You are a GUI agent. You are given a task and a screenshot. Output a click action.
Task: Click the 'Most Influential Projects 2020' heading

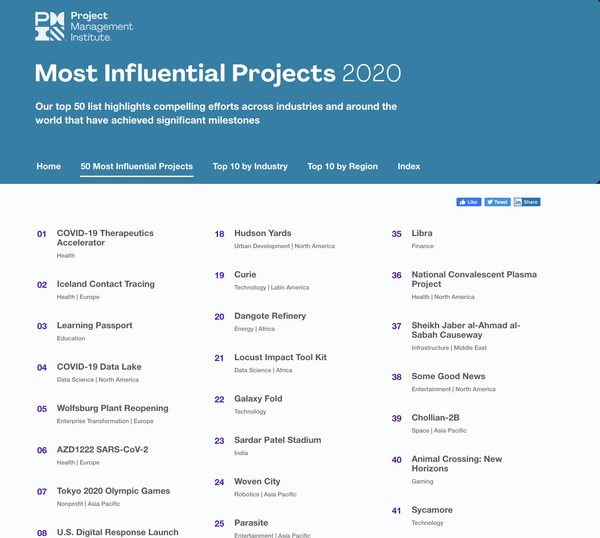pyautogui.click(x=218, y=73)
